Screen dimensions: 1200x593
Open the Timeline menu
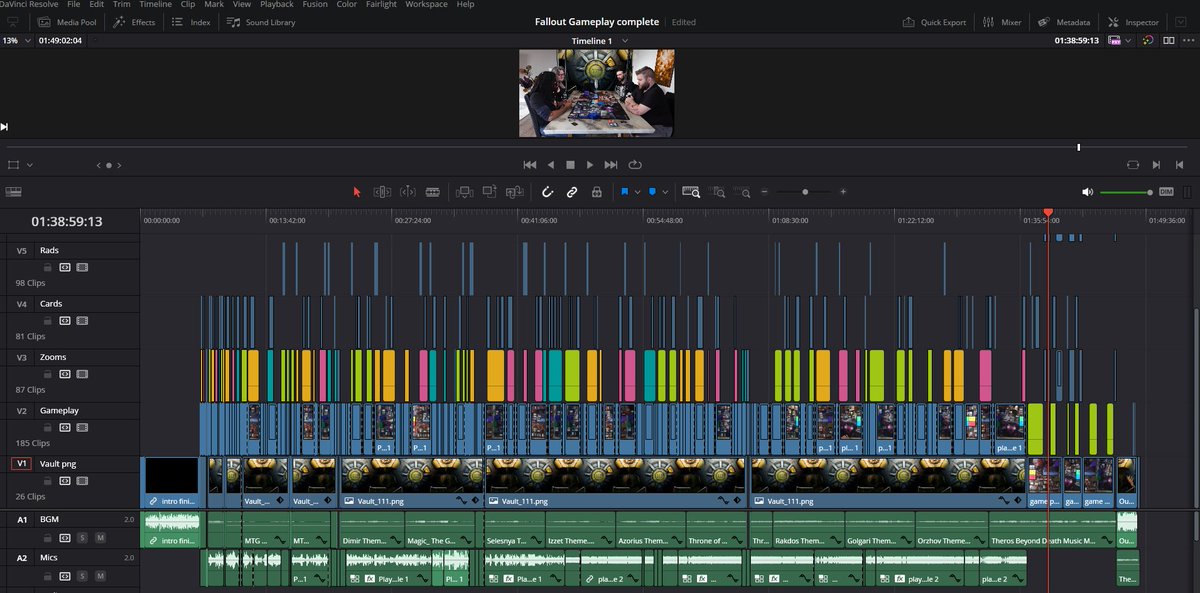click(155, 5)
